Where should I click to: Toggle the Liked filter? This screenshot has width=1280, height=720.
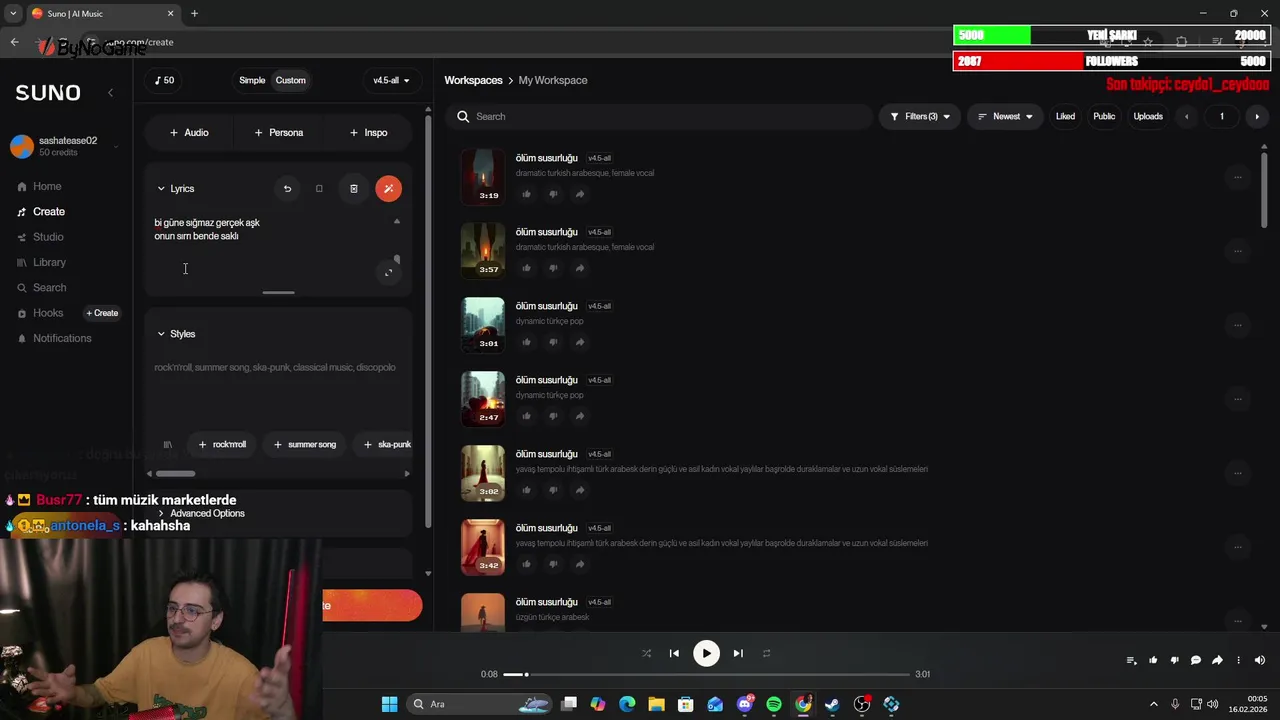click(1065, 116)
